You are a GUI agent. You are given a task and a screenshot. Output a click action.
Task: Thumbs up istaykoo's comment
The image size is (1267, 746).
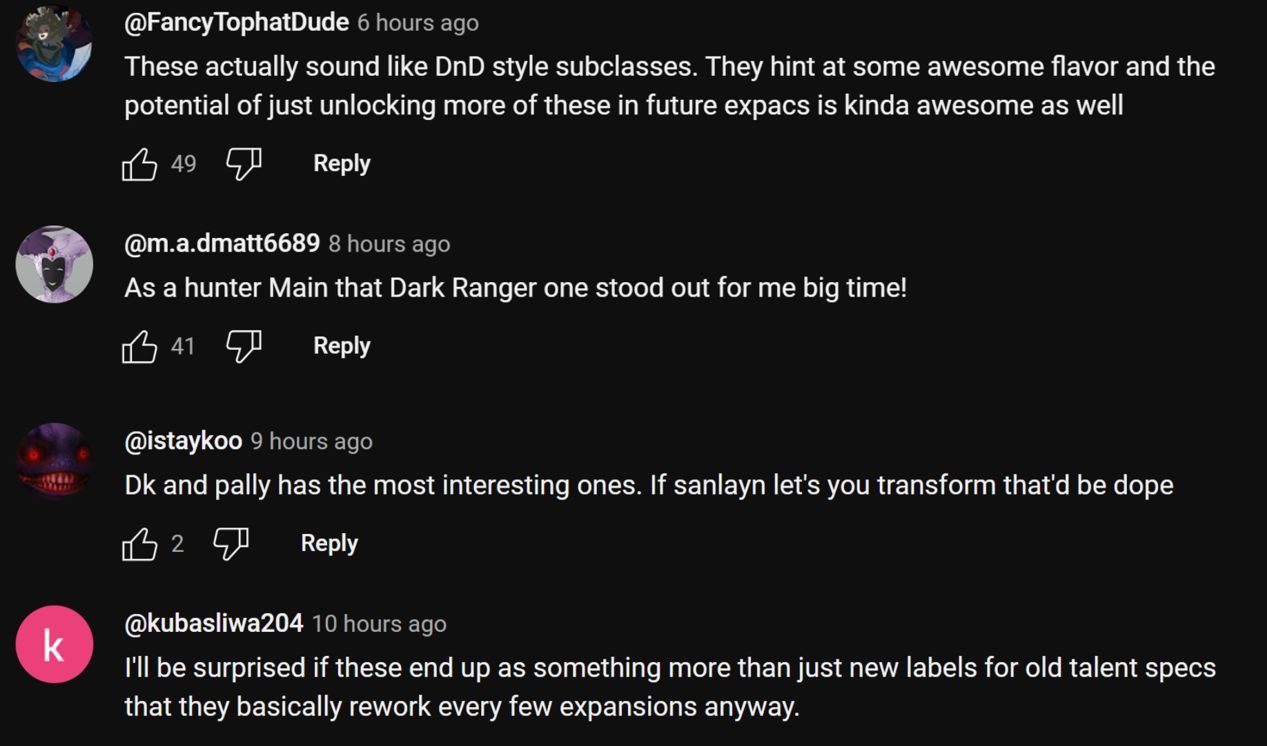tap(140, 544)
